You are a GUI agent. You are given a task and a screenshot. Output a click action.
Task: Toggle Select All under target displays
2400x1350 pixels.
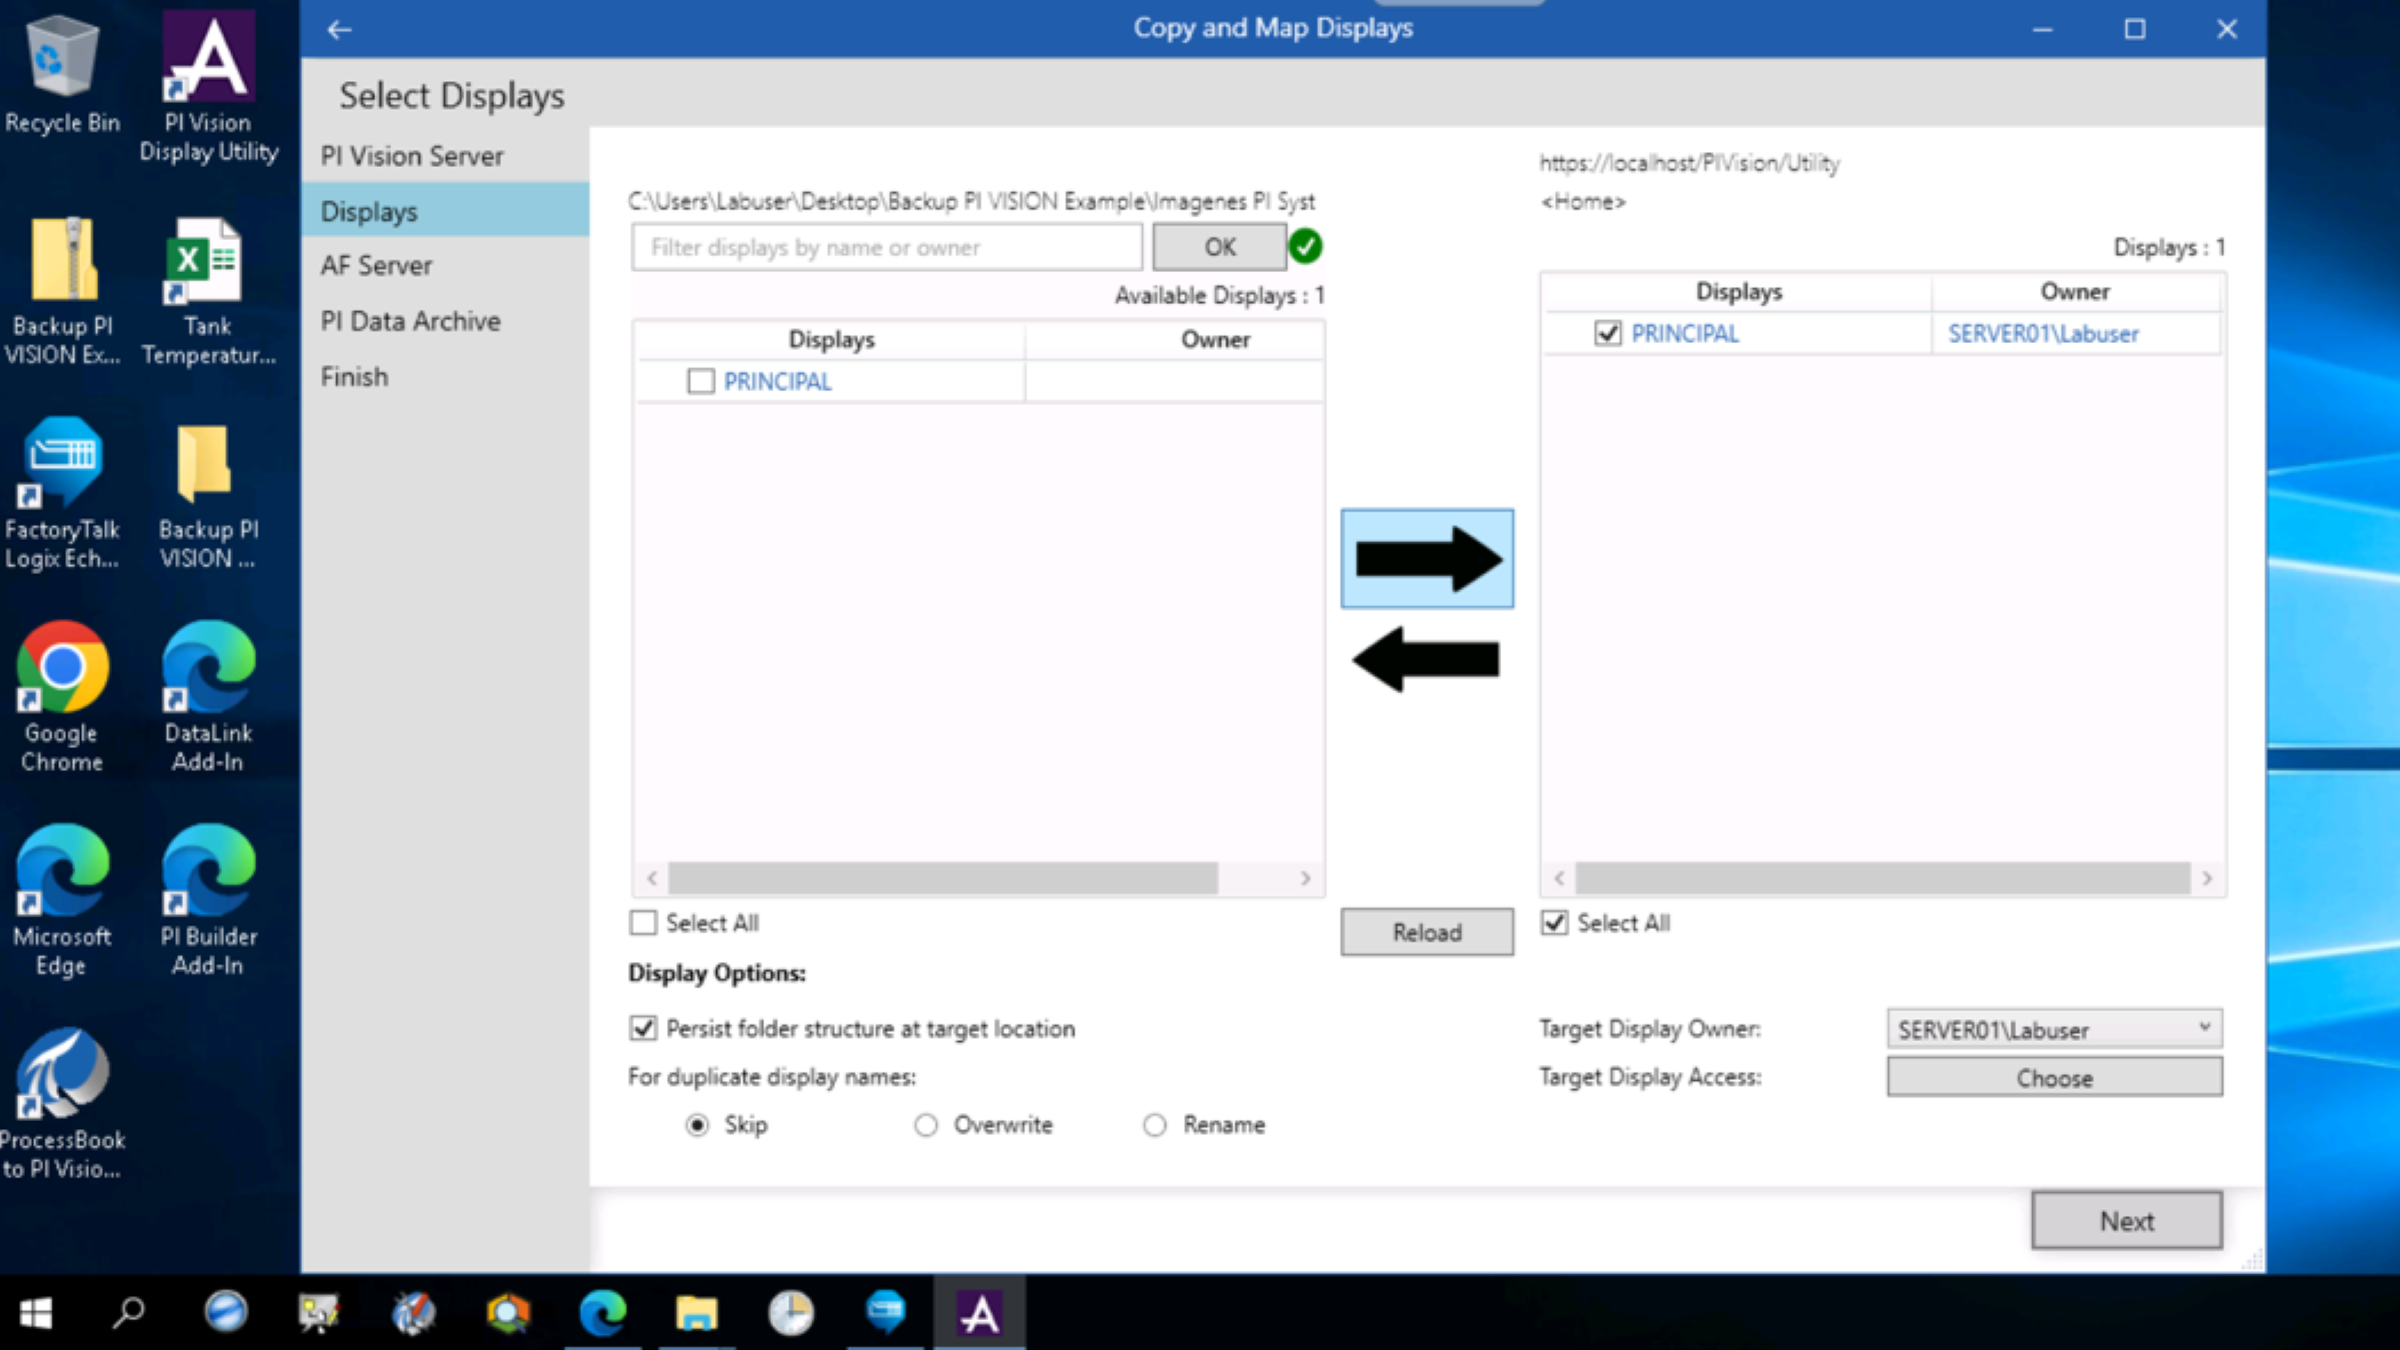[x=1554, y=922]
